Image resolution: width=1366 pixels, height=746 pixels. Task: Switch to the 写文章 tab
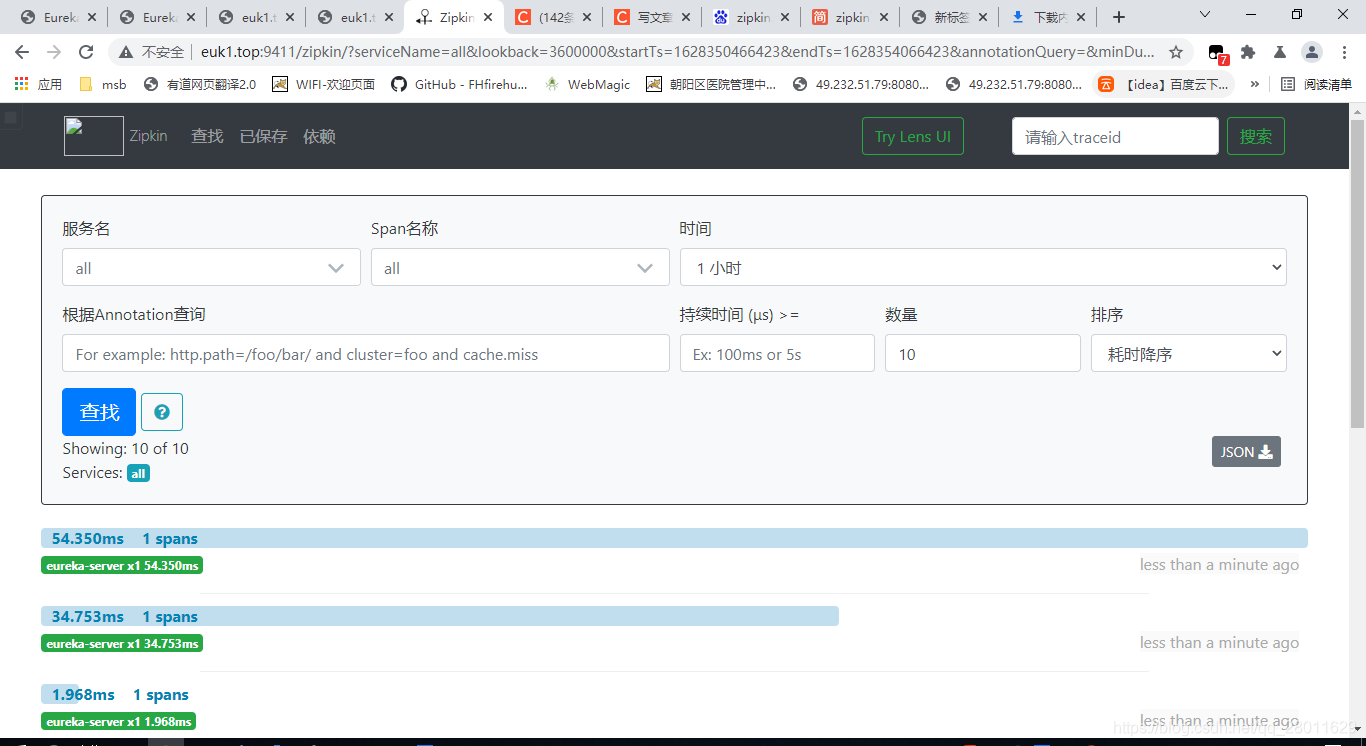point(653,17)
